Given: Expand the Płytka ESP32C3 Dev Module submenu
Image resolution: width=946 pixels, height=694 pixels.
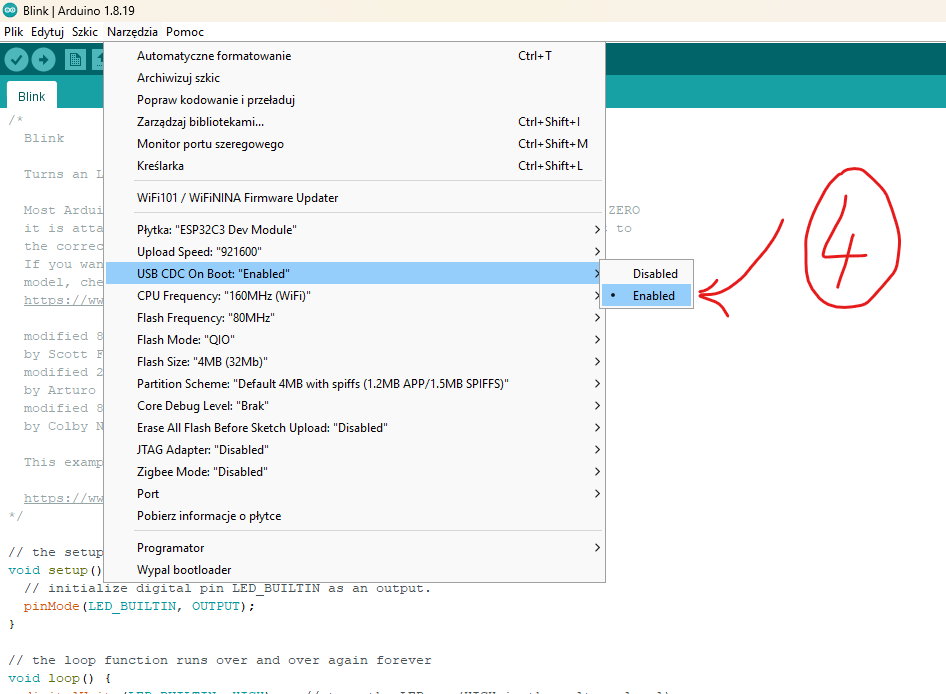Looking at the screenshot, I should pos(355,230).
